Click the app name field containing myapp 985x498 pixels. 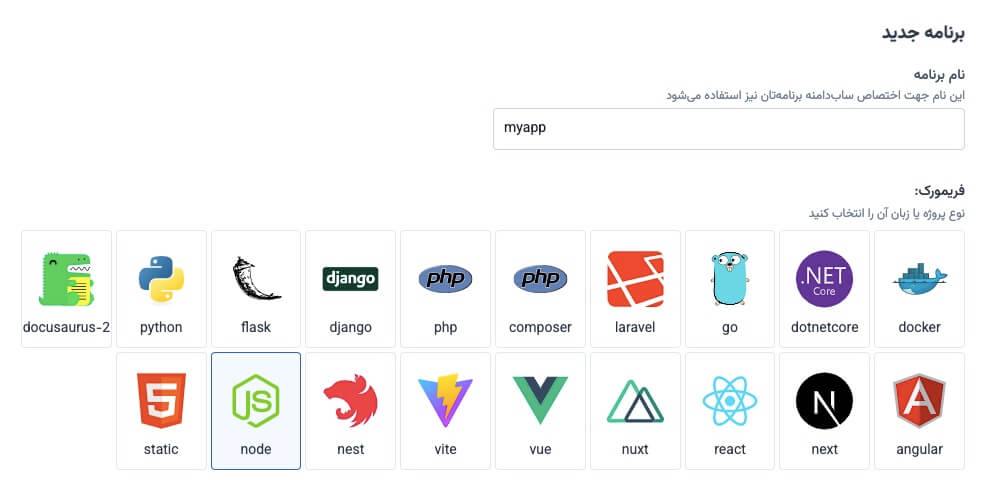click(x=728, y=129)
